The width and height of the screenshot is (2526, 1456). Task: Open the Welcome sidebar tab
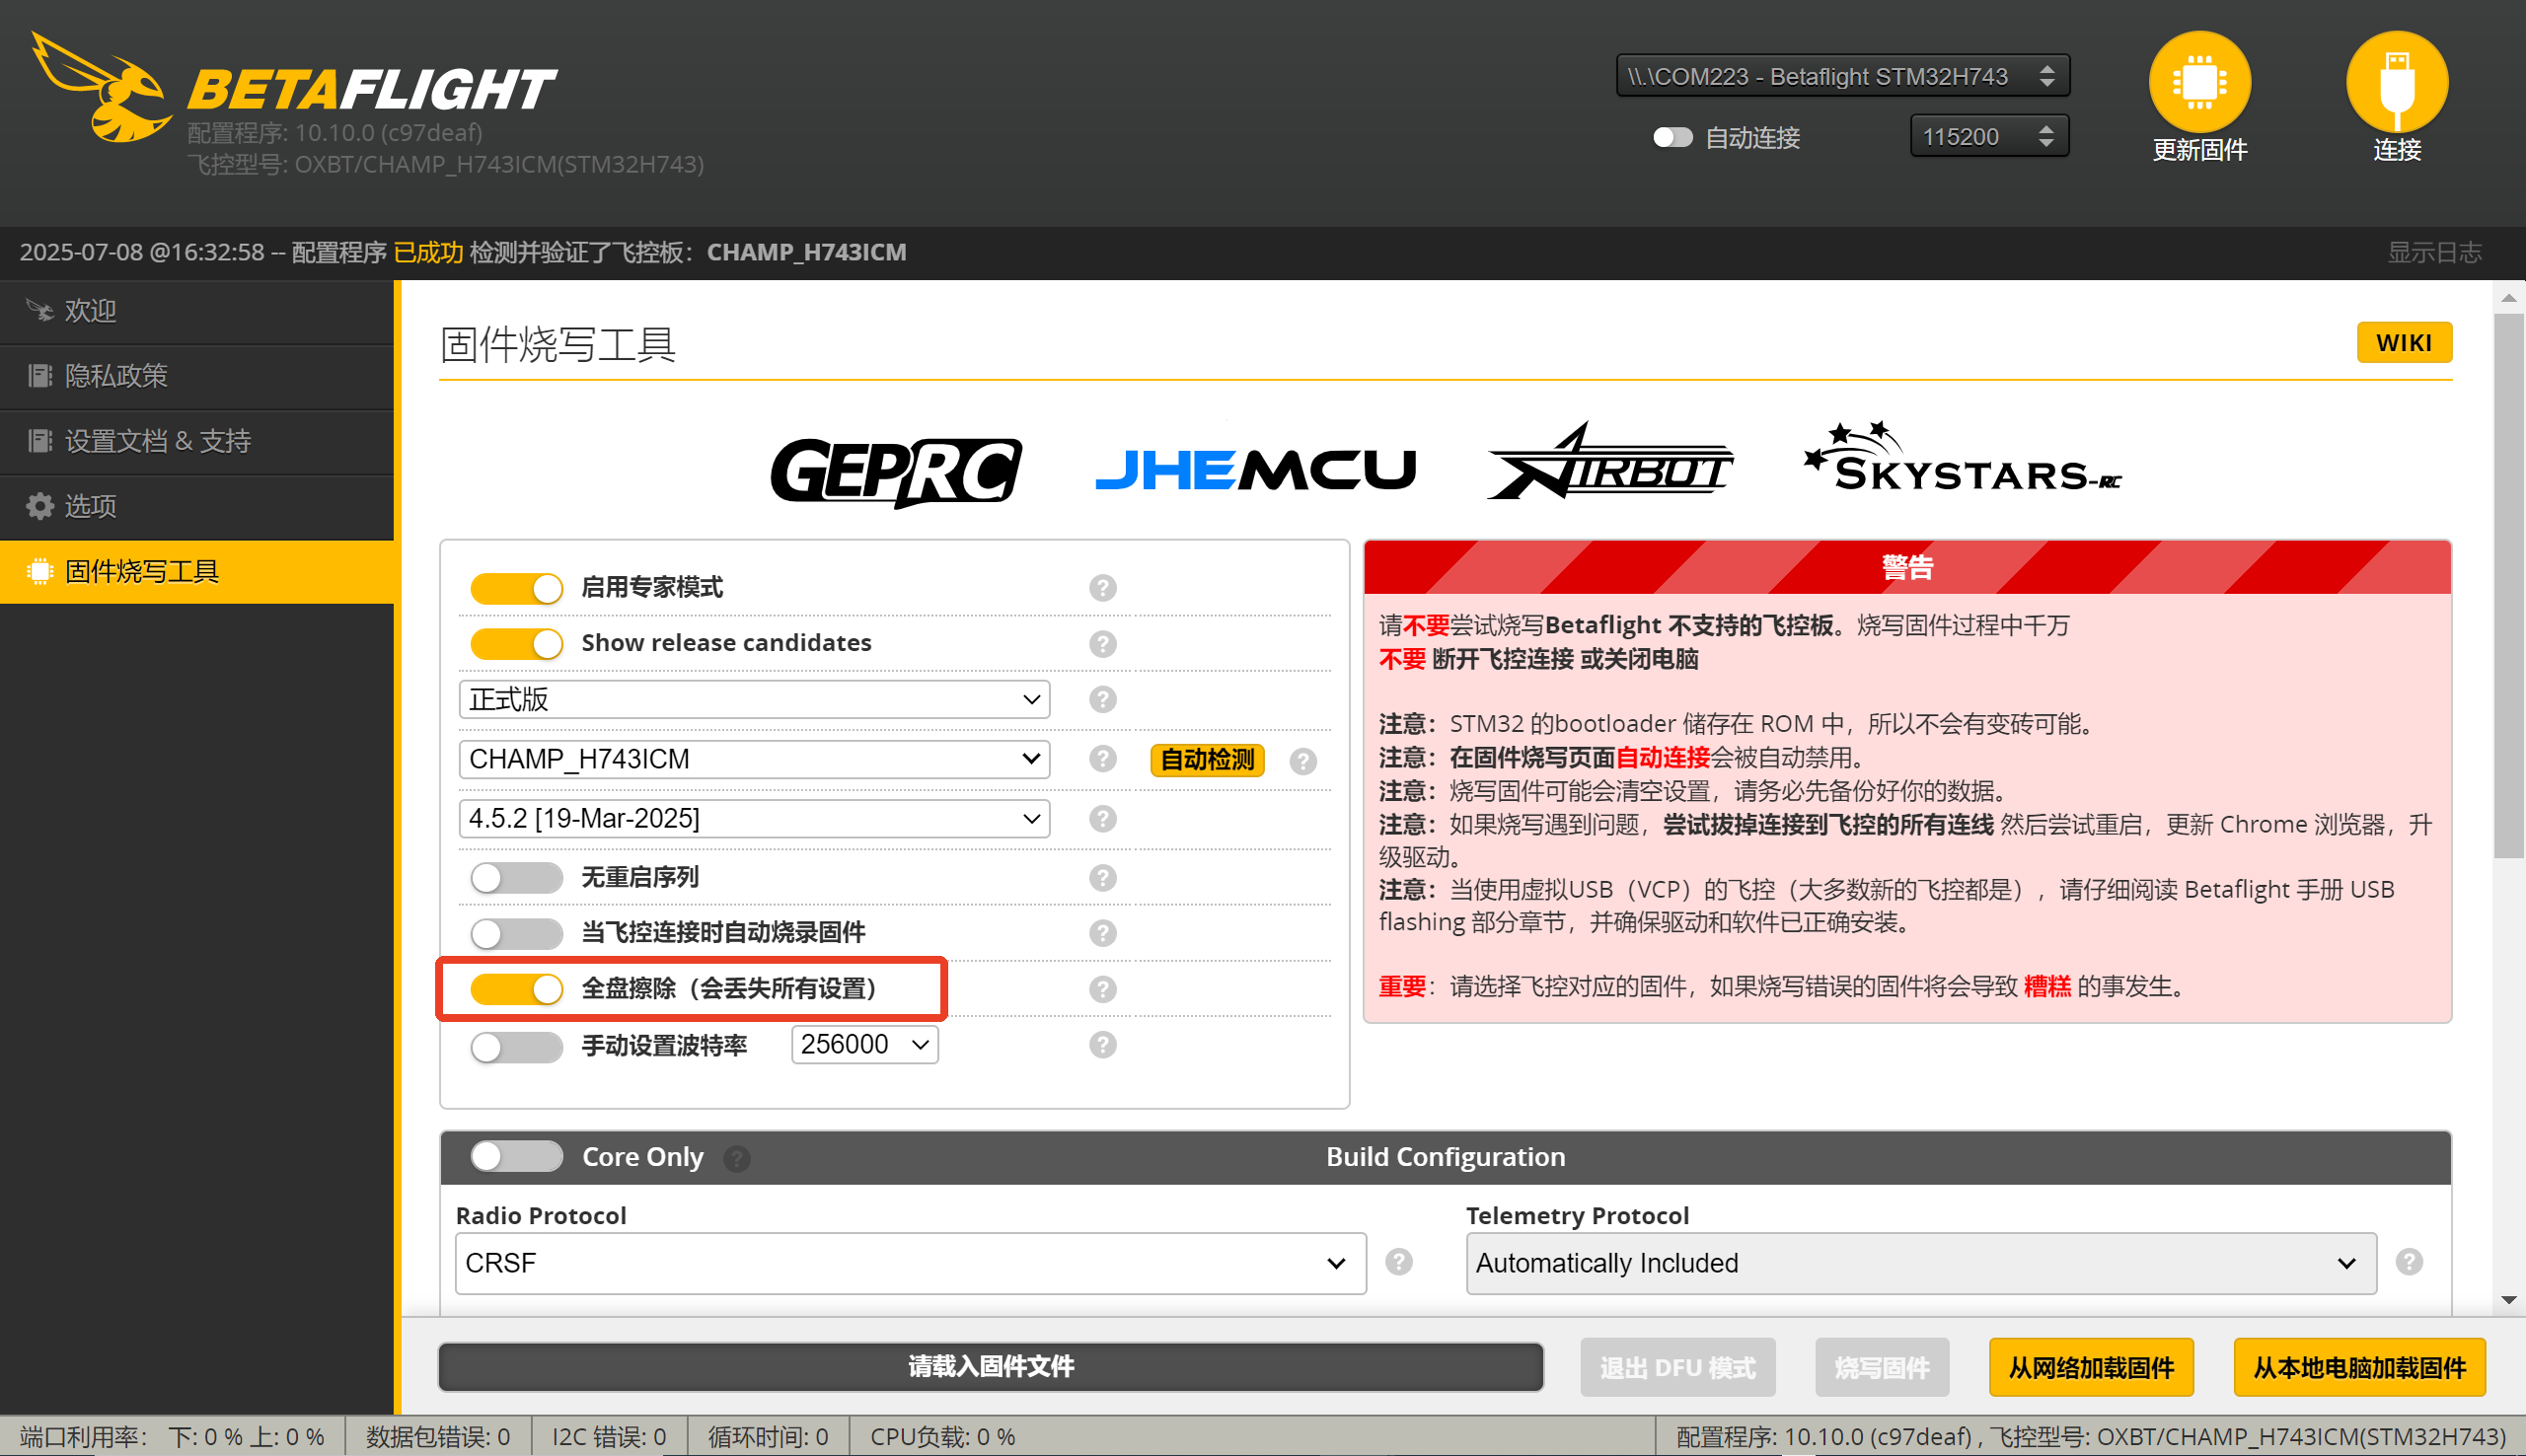(x=90, y=311)
